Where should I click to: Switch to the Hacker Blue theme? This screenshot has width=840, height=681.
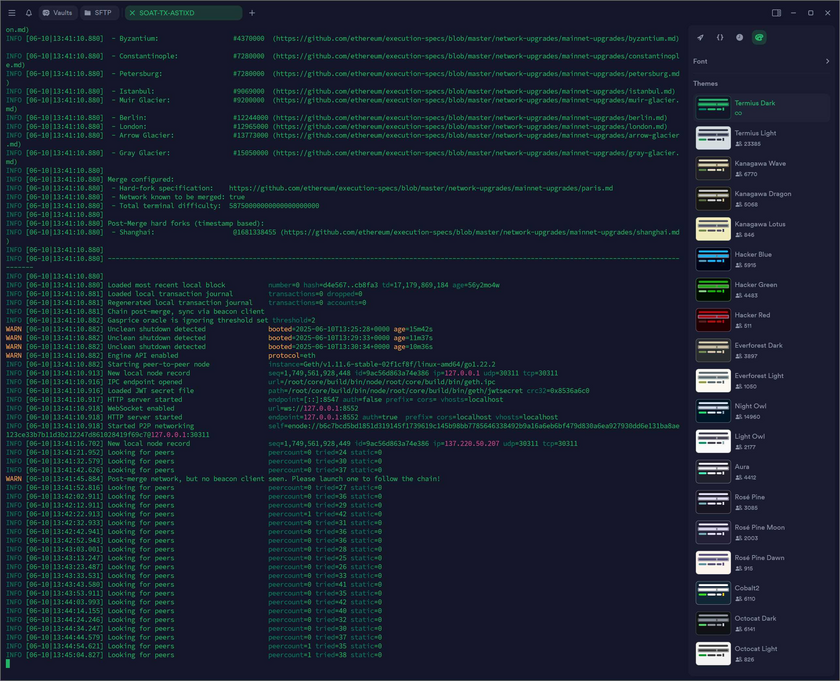(x=761, y=259)
